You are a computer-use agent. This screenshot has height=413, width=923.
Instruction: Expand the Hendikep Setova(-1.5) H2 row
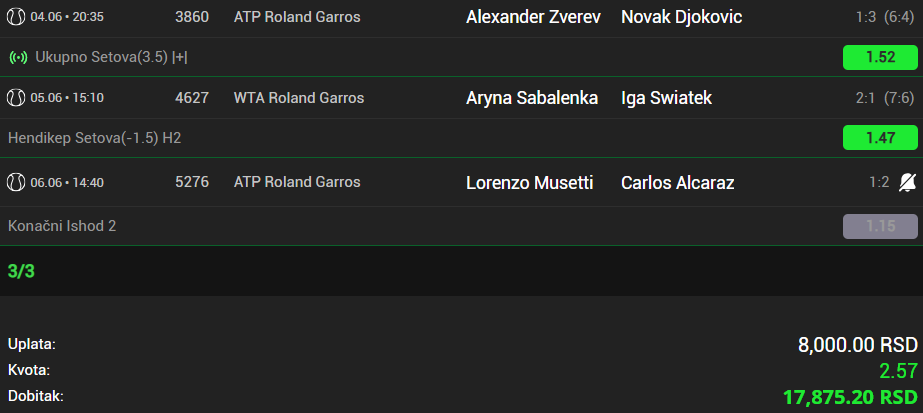tap(462, 138)
